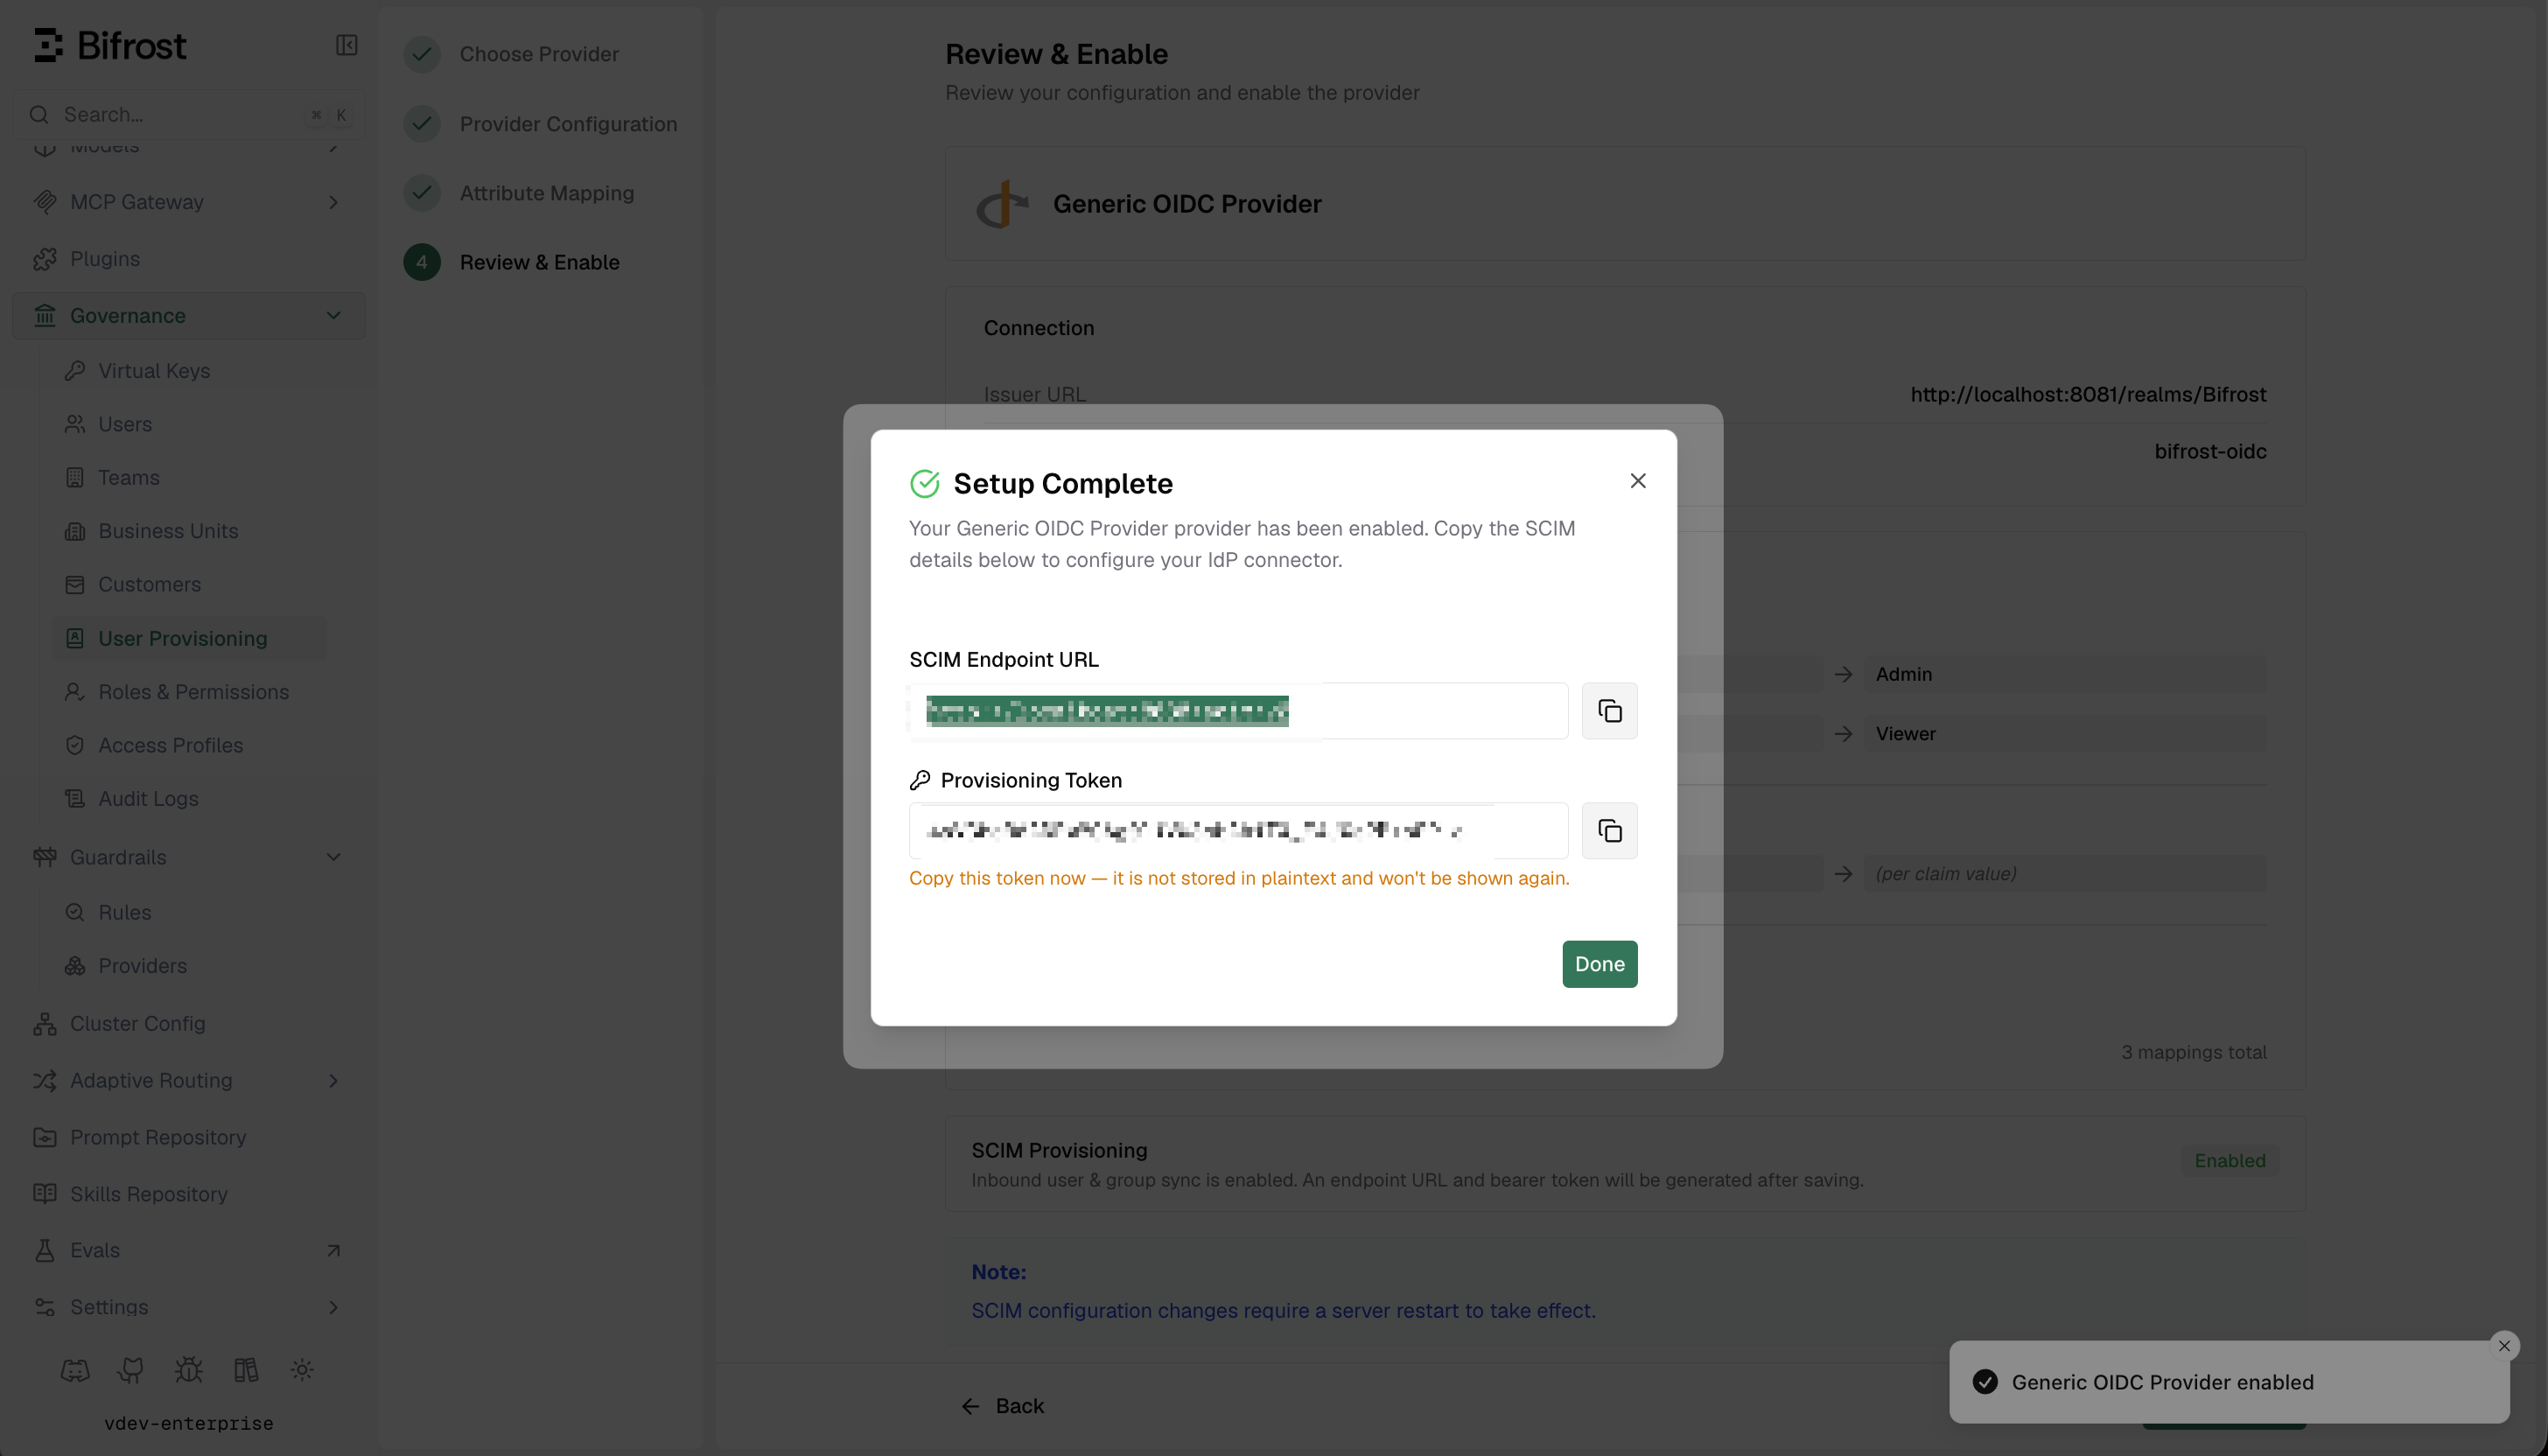Click the Generic OIDC Provider logo

click(x=1002, y=204)
